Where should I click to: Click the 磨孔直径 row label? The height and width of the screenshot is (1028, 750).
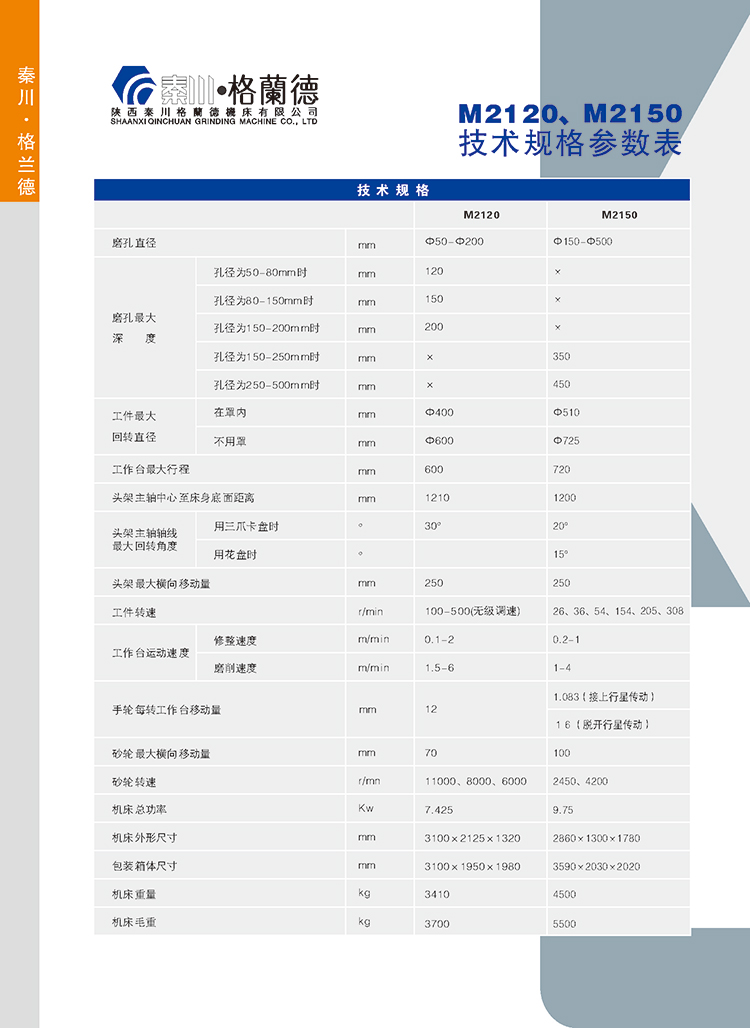(134, 243)
